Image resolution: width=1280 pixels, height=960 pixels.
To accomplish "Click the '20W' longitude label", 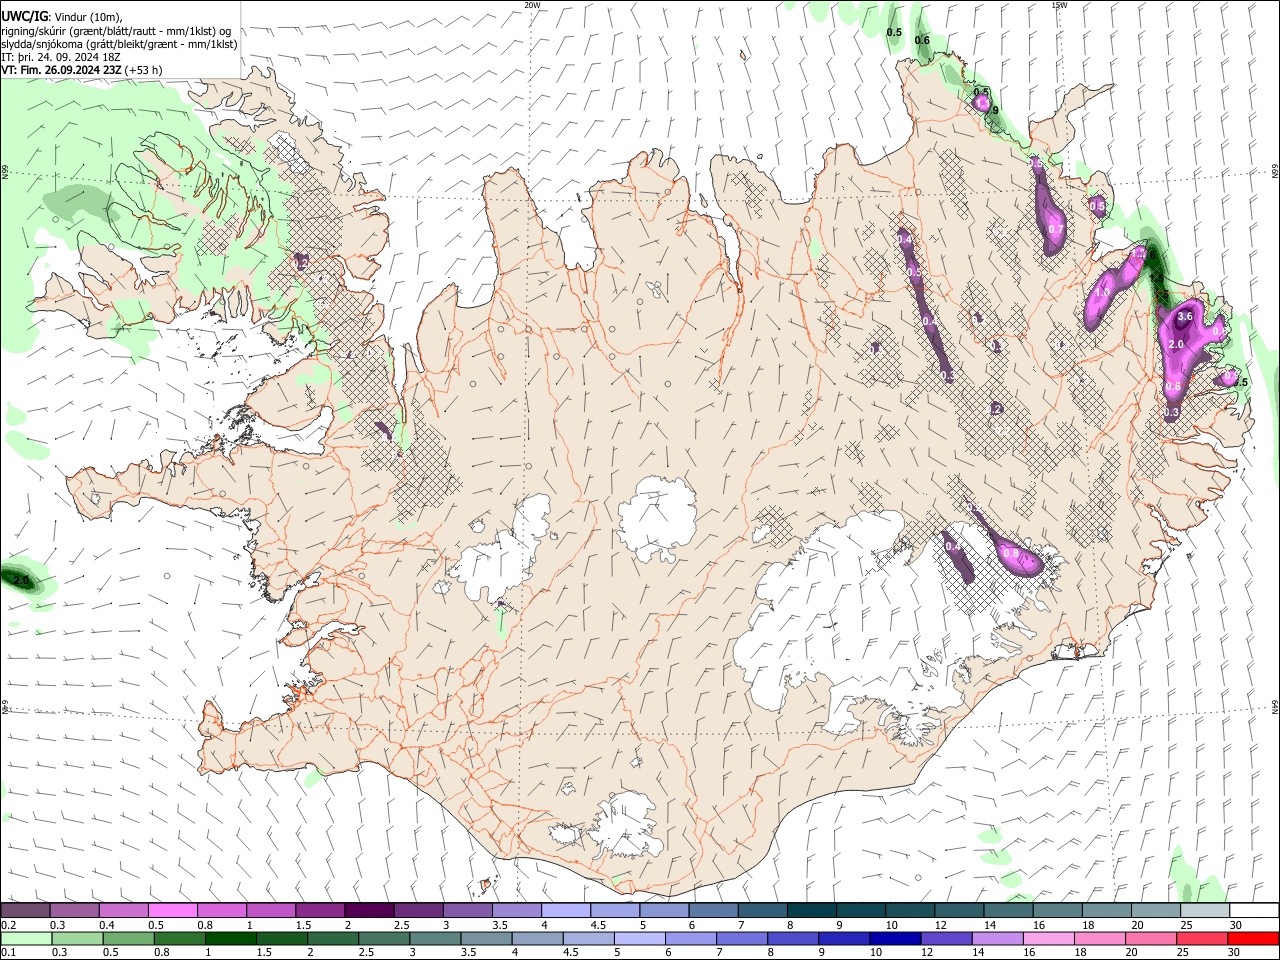I will pyautogui.click(x=532, y=5).
